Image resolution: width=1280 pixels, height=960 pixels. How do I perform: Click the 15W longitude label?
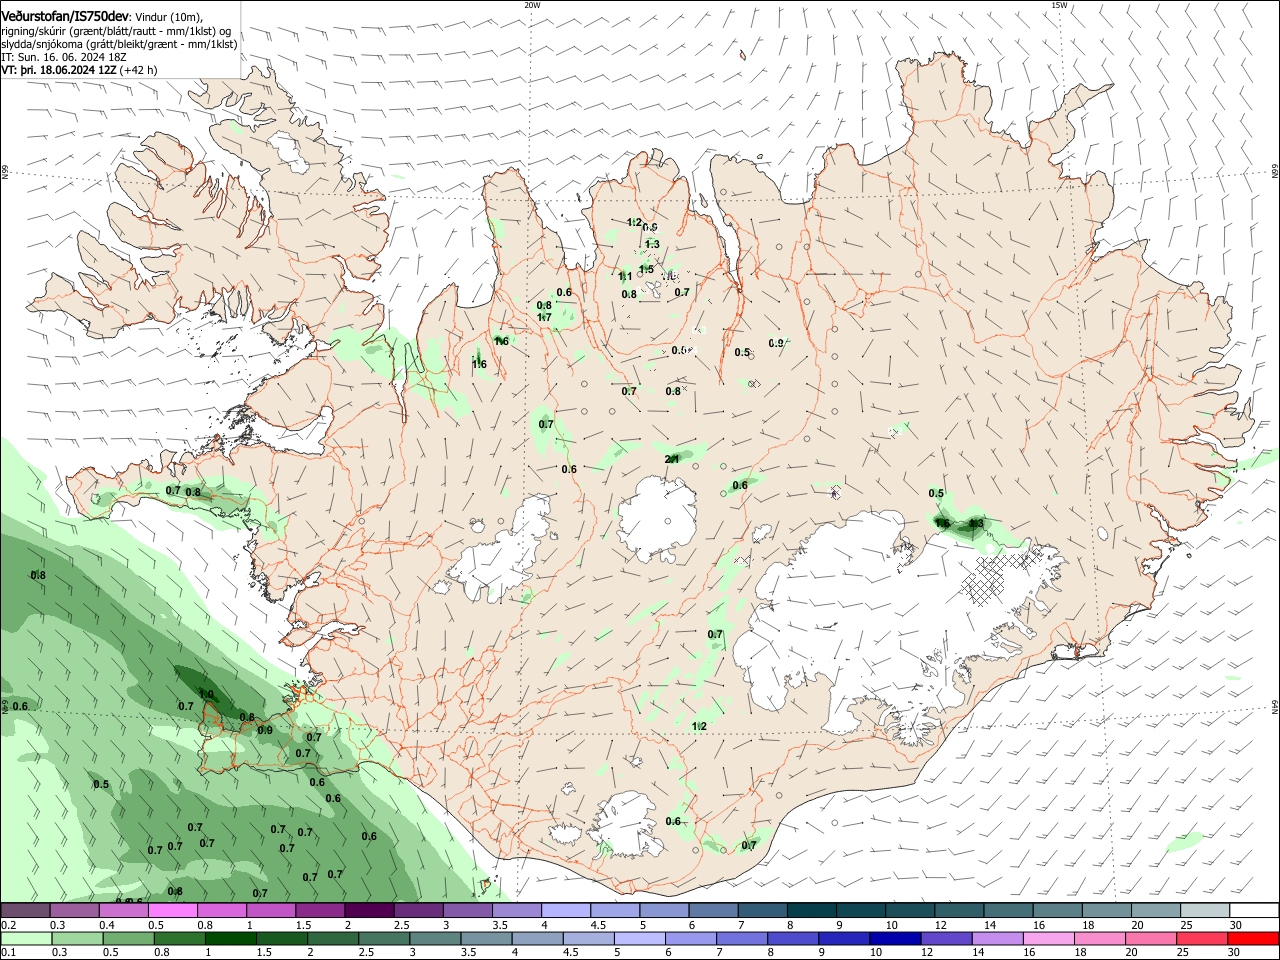1059,5
